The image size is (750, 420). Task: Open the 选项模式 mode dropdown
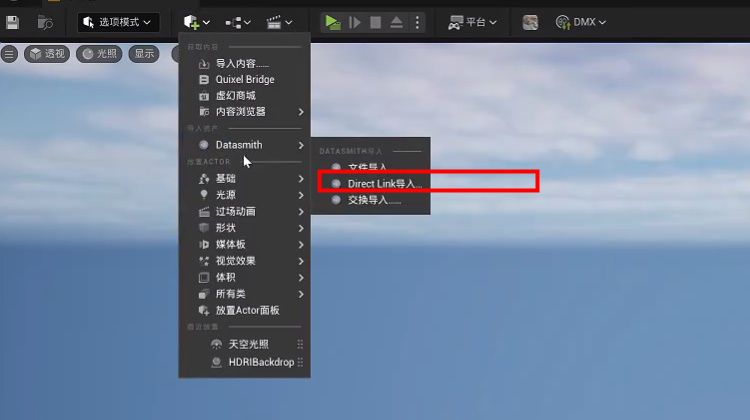[x=118, y=21]
